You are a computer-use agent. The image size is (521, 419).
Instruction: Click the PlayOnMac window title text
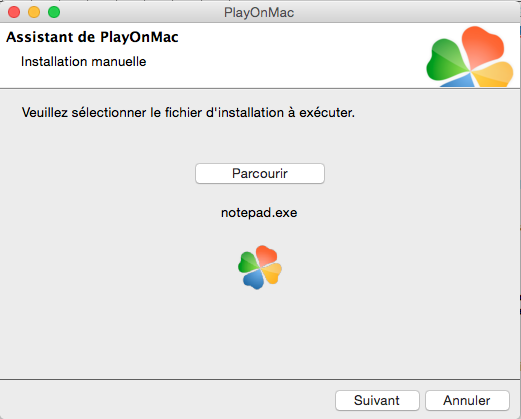coord(259,13)
